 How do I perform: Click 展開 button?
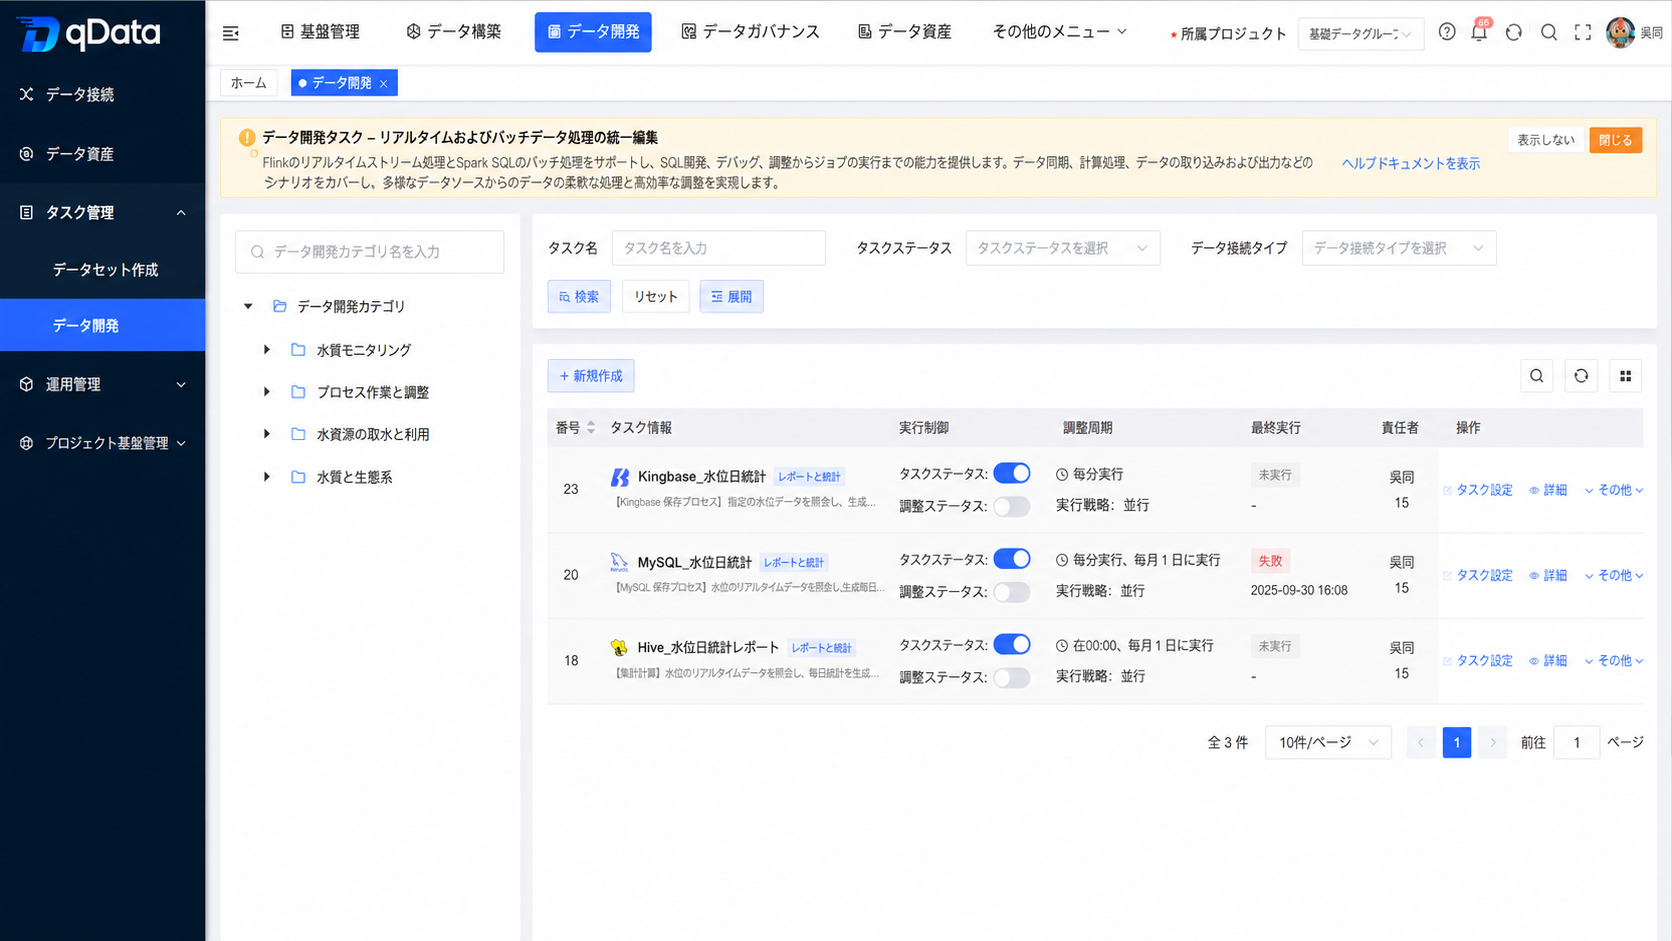pyautogui.click(x=732, y=297)
